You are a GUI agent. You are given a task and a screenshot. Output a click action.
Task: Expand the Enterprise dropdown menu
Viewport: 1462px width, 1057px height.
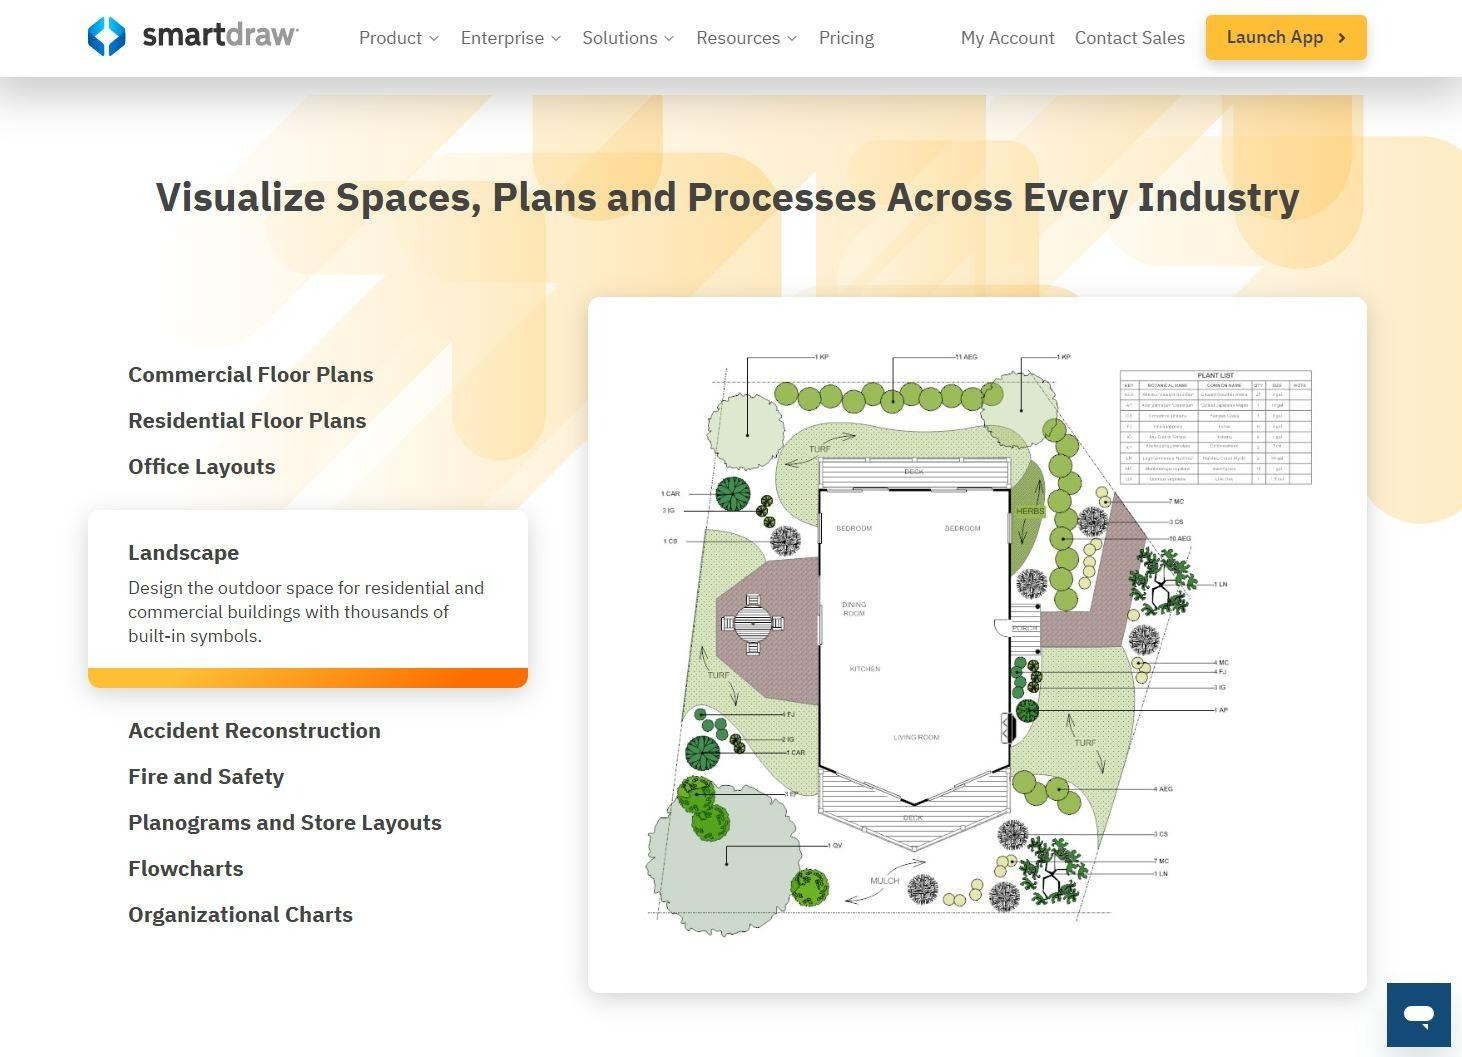pyautogui.click(x=510, y=38)
